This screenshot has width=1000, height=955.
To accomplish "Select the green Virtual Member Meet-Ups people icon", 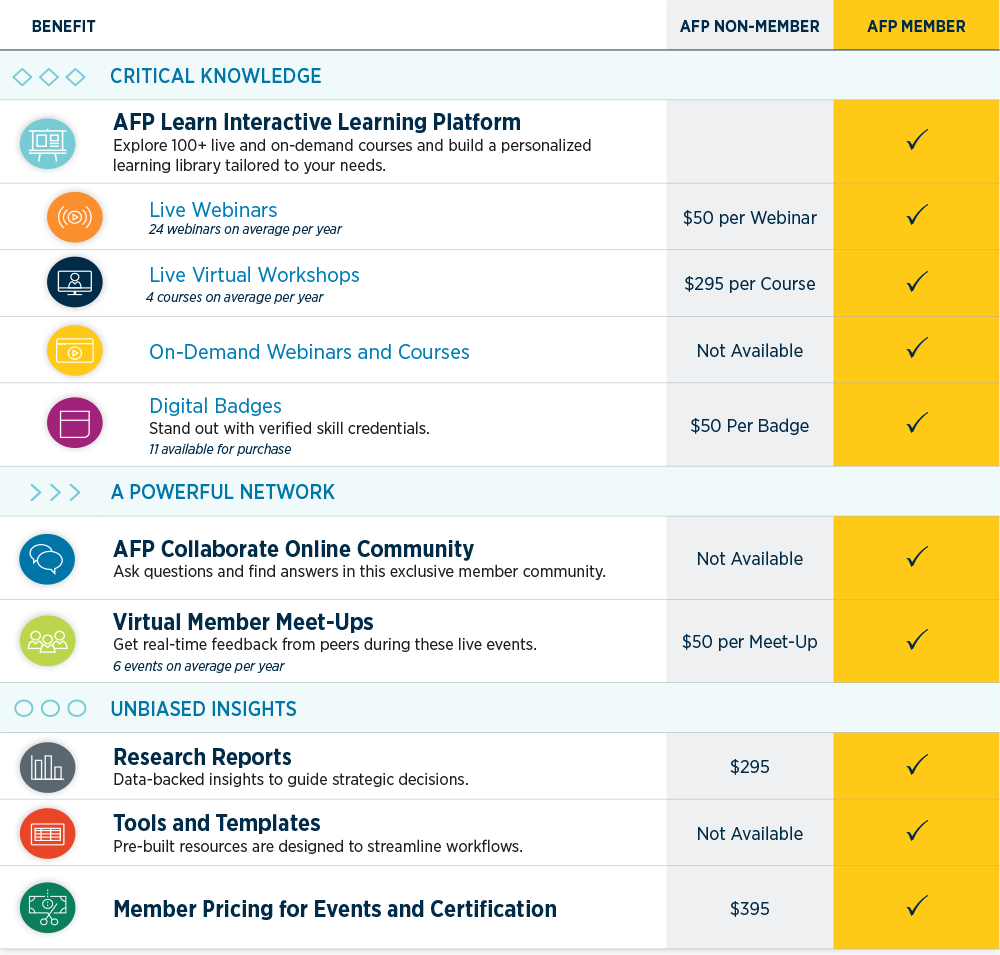I will click(47, 640).
